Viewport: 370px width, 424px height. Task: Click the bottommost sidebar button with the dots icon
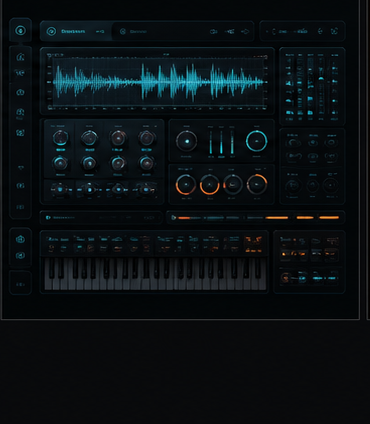[x=20, y=284]
